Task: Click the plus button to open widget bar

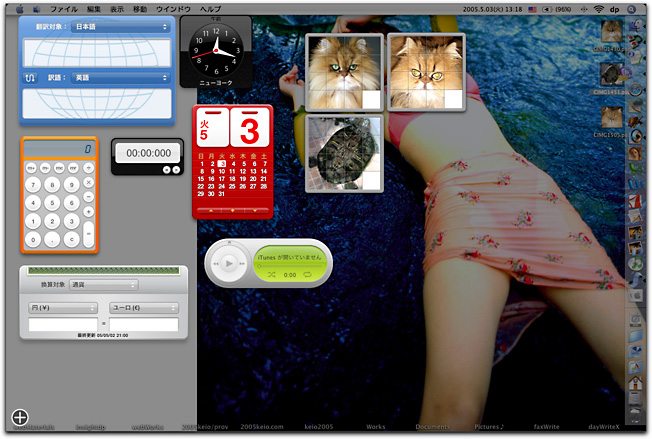Action: tap(19, 418)
